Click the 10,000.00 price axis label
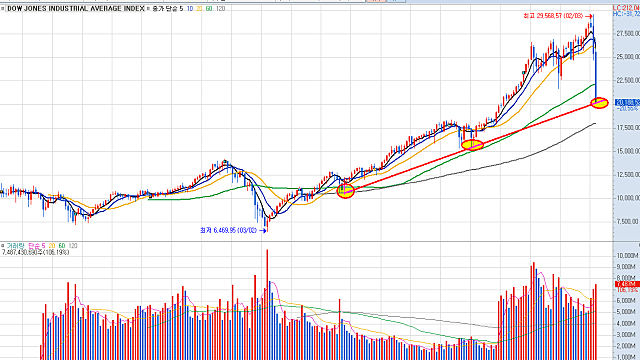 point(629,198)
